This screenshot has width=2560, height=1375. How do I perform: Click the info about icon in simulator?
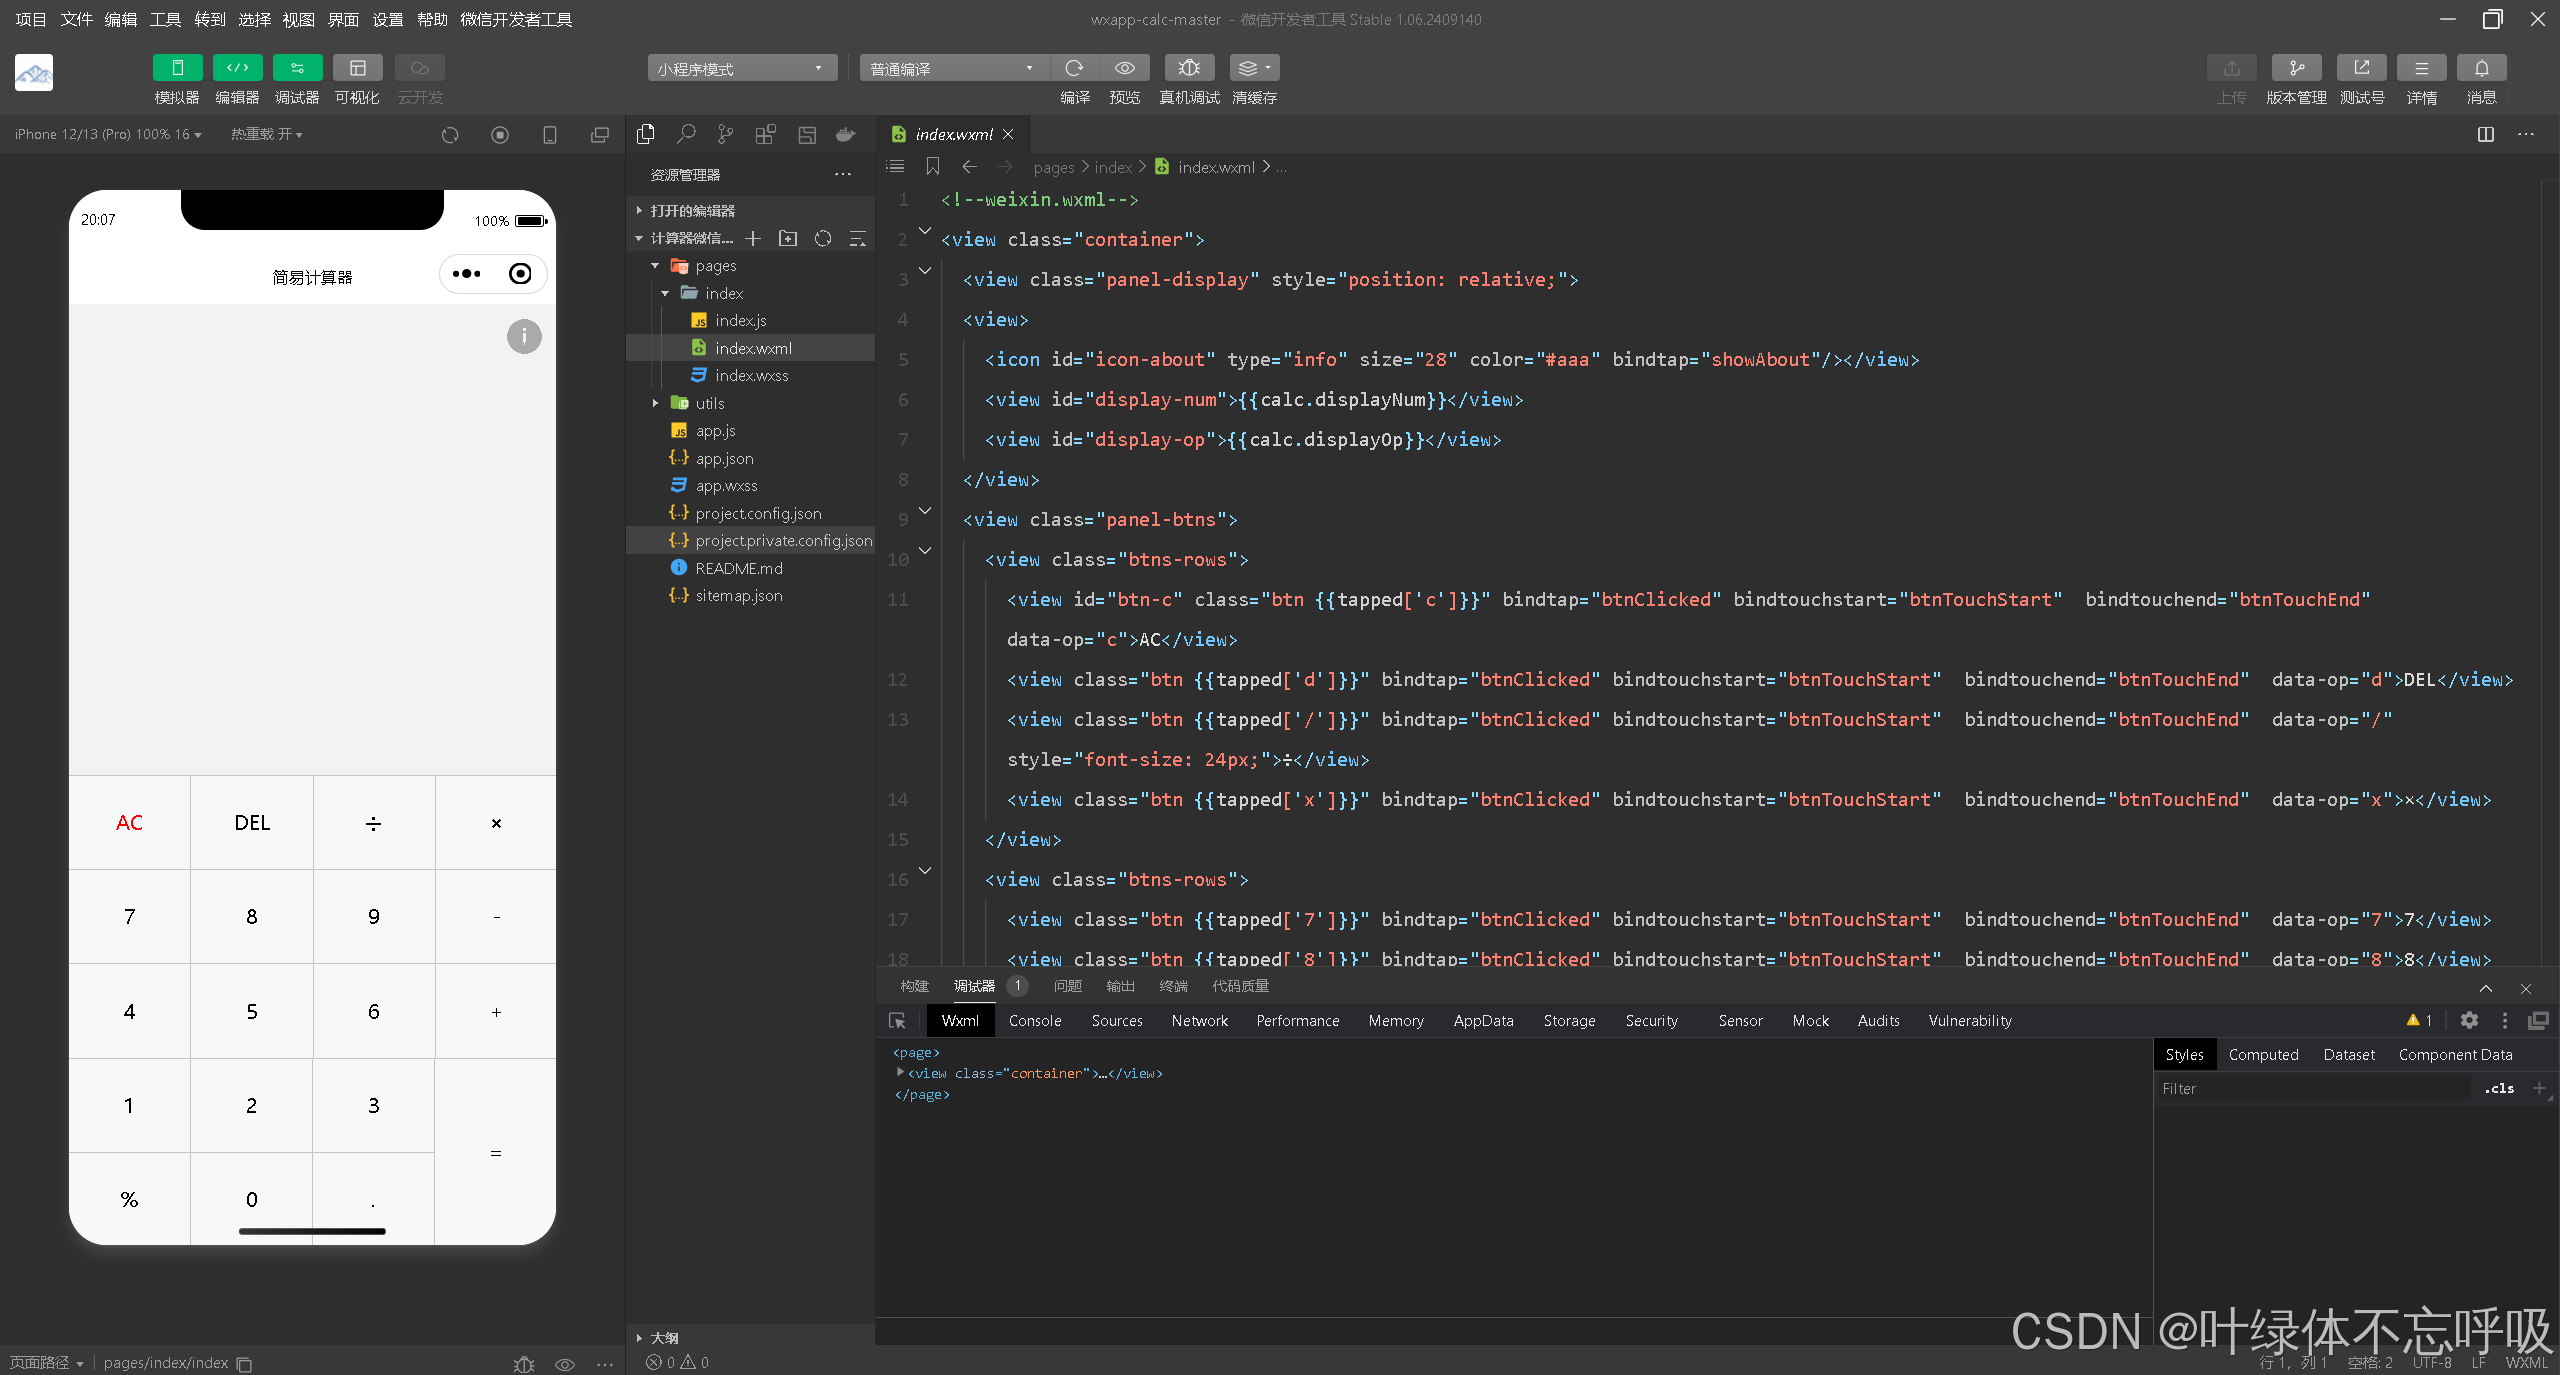pos(524,337)
